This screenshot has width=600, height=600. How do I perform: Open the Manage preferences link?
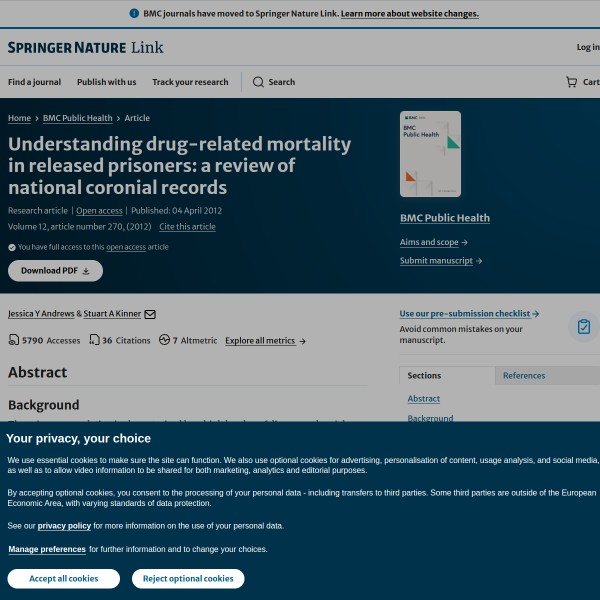pyautogui.click(x=47, y=549)
